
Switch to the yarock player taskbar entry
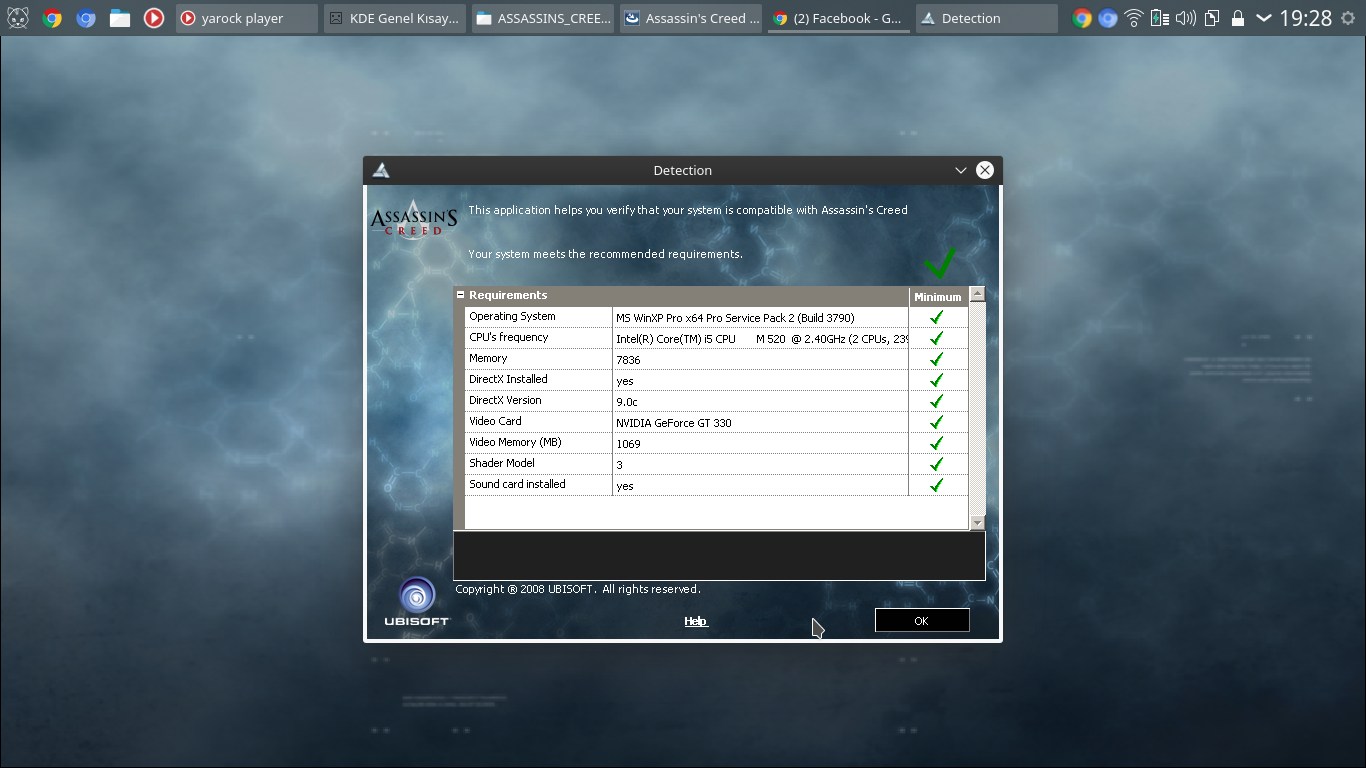pyautogui.click(x=246, y=18)
